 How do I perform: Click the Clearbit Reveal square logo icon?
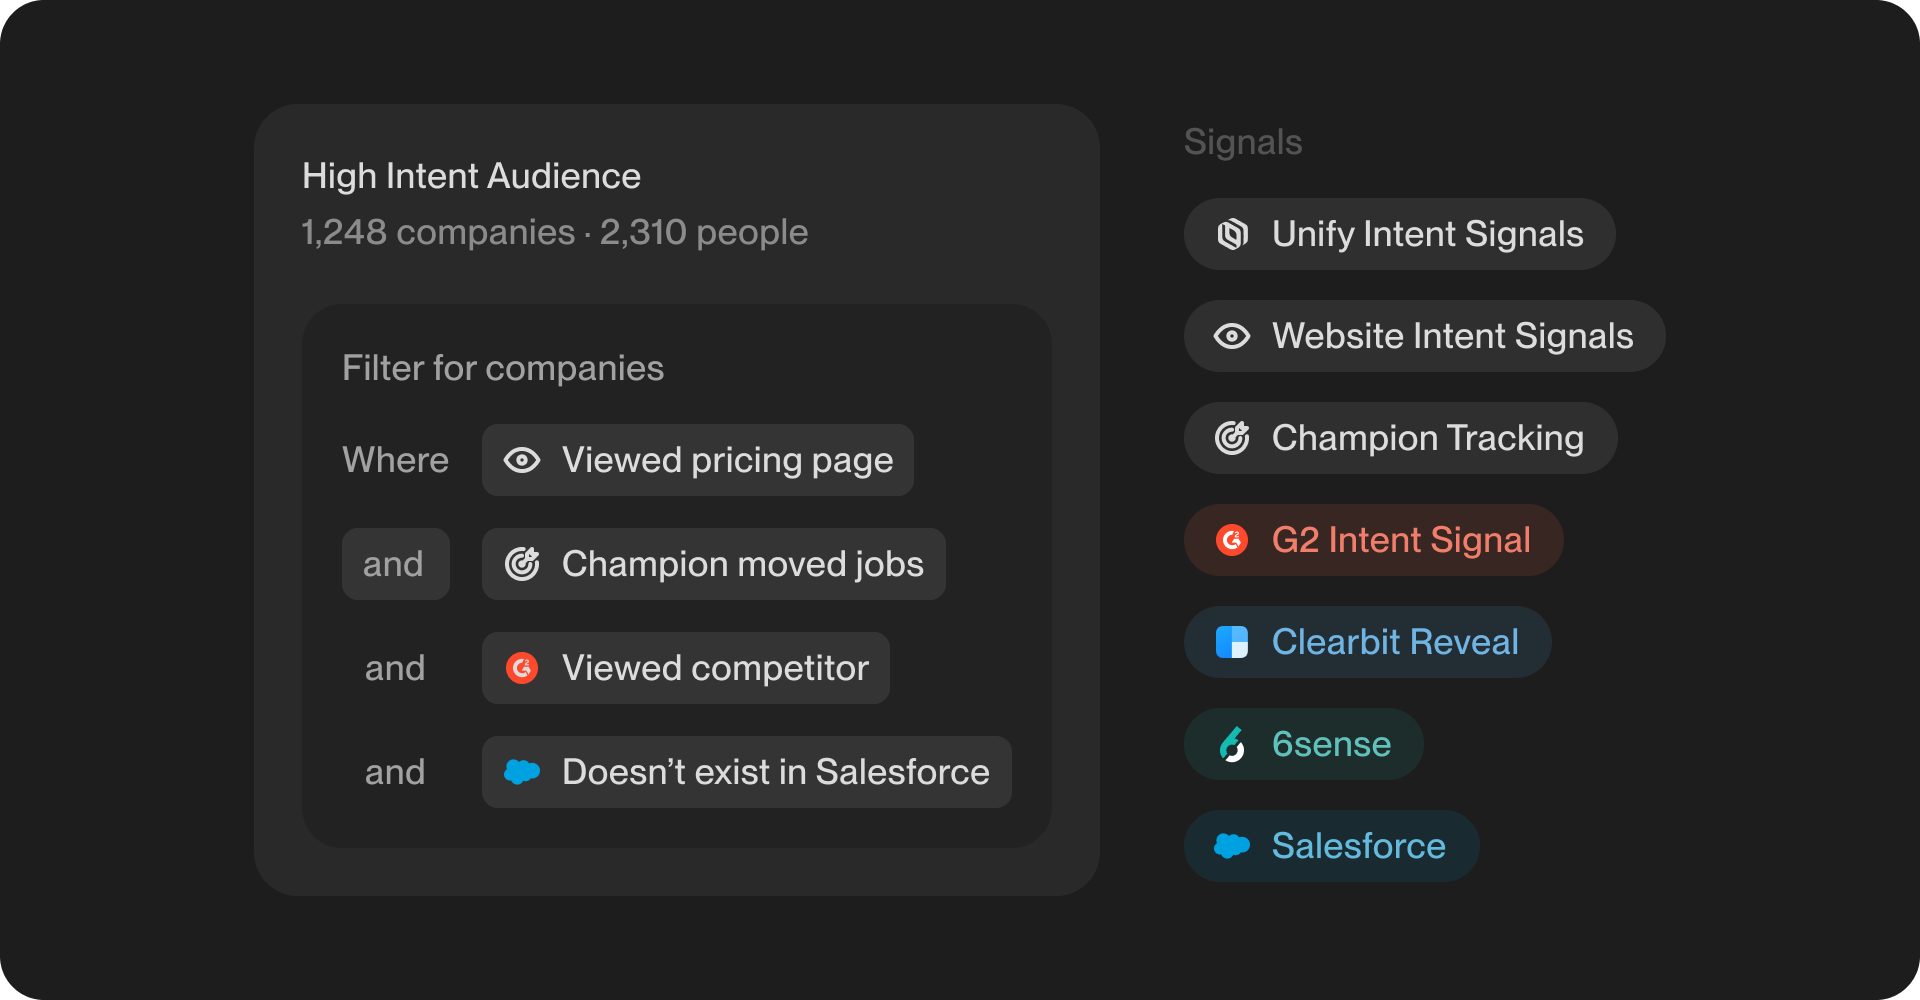pyautogui.click(x=1232, y=642)
